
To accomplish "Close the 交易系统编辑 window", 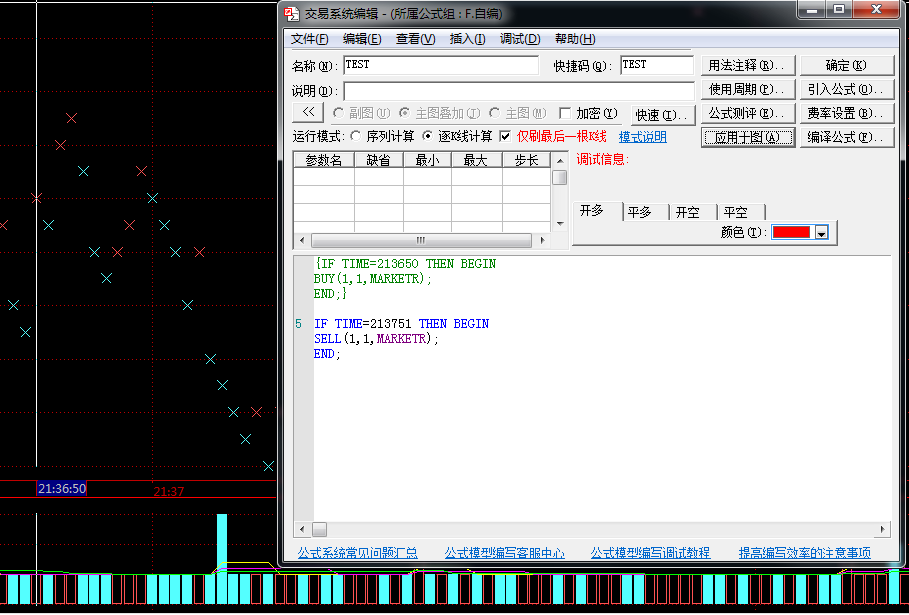I will (x=875, y=10).
